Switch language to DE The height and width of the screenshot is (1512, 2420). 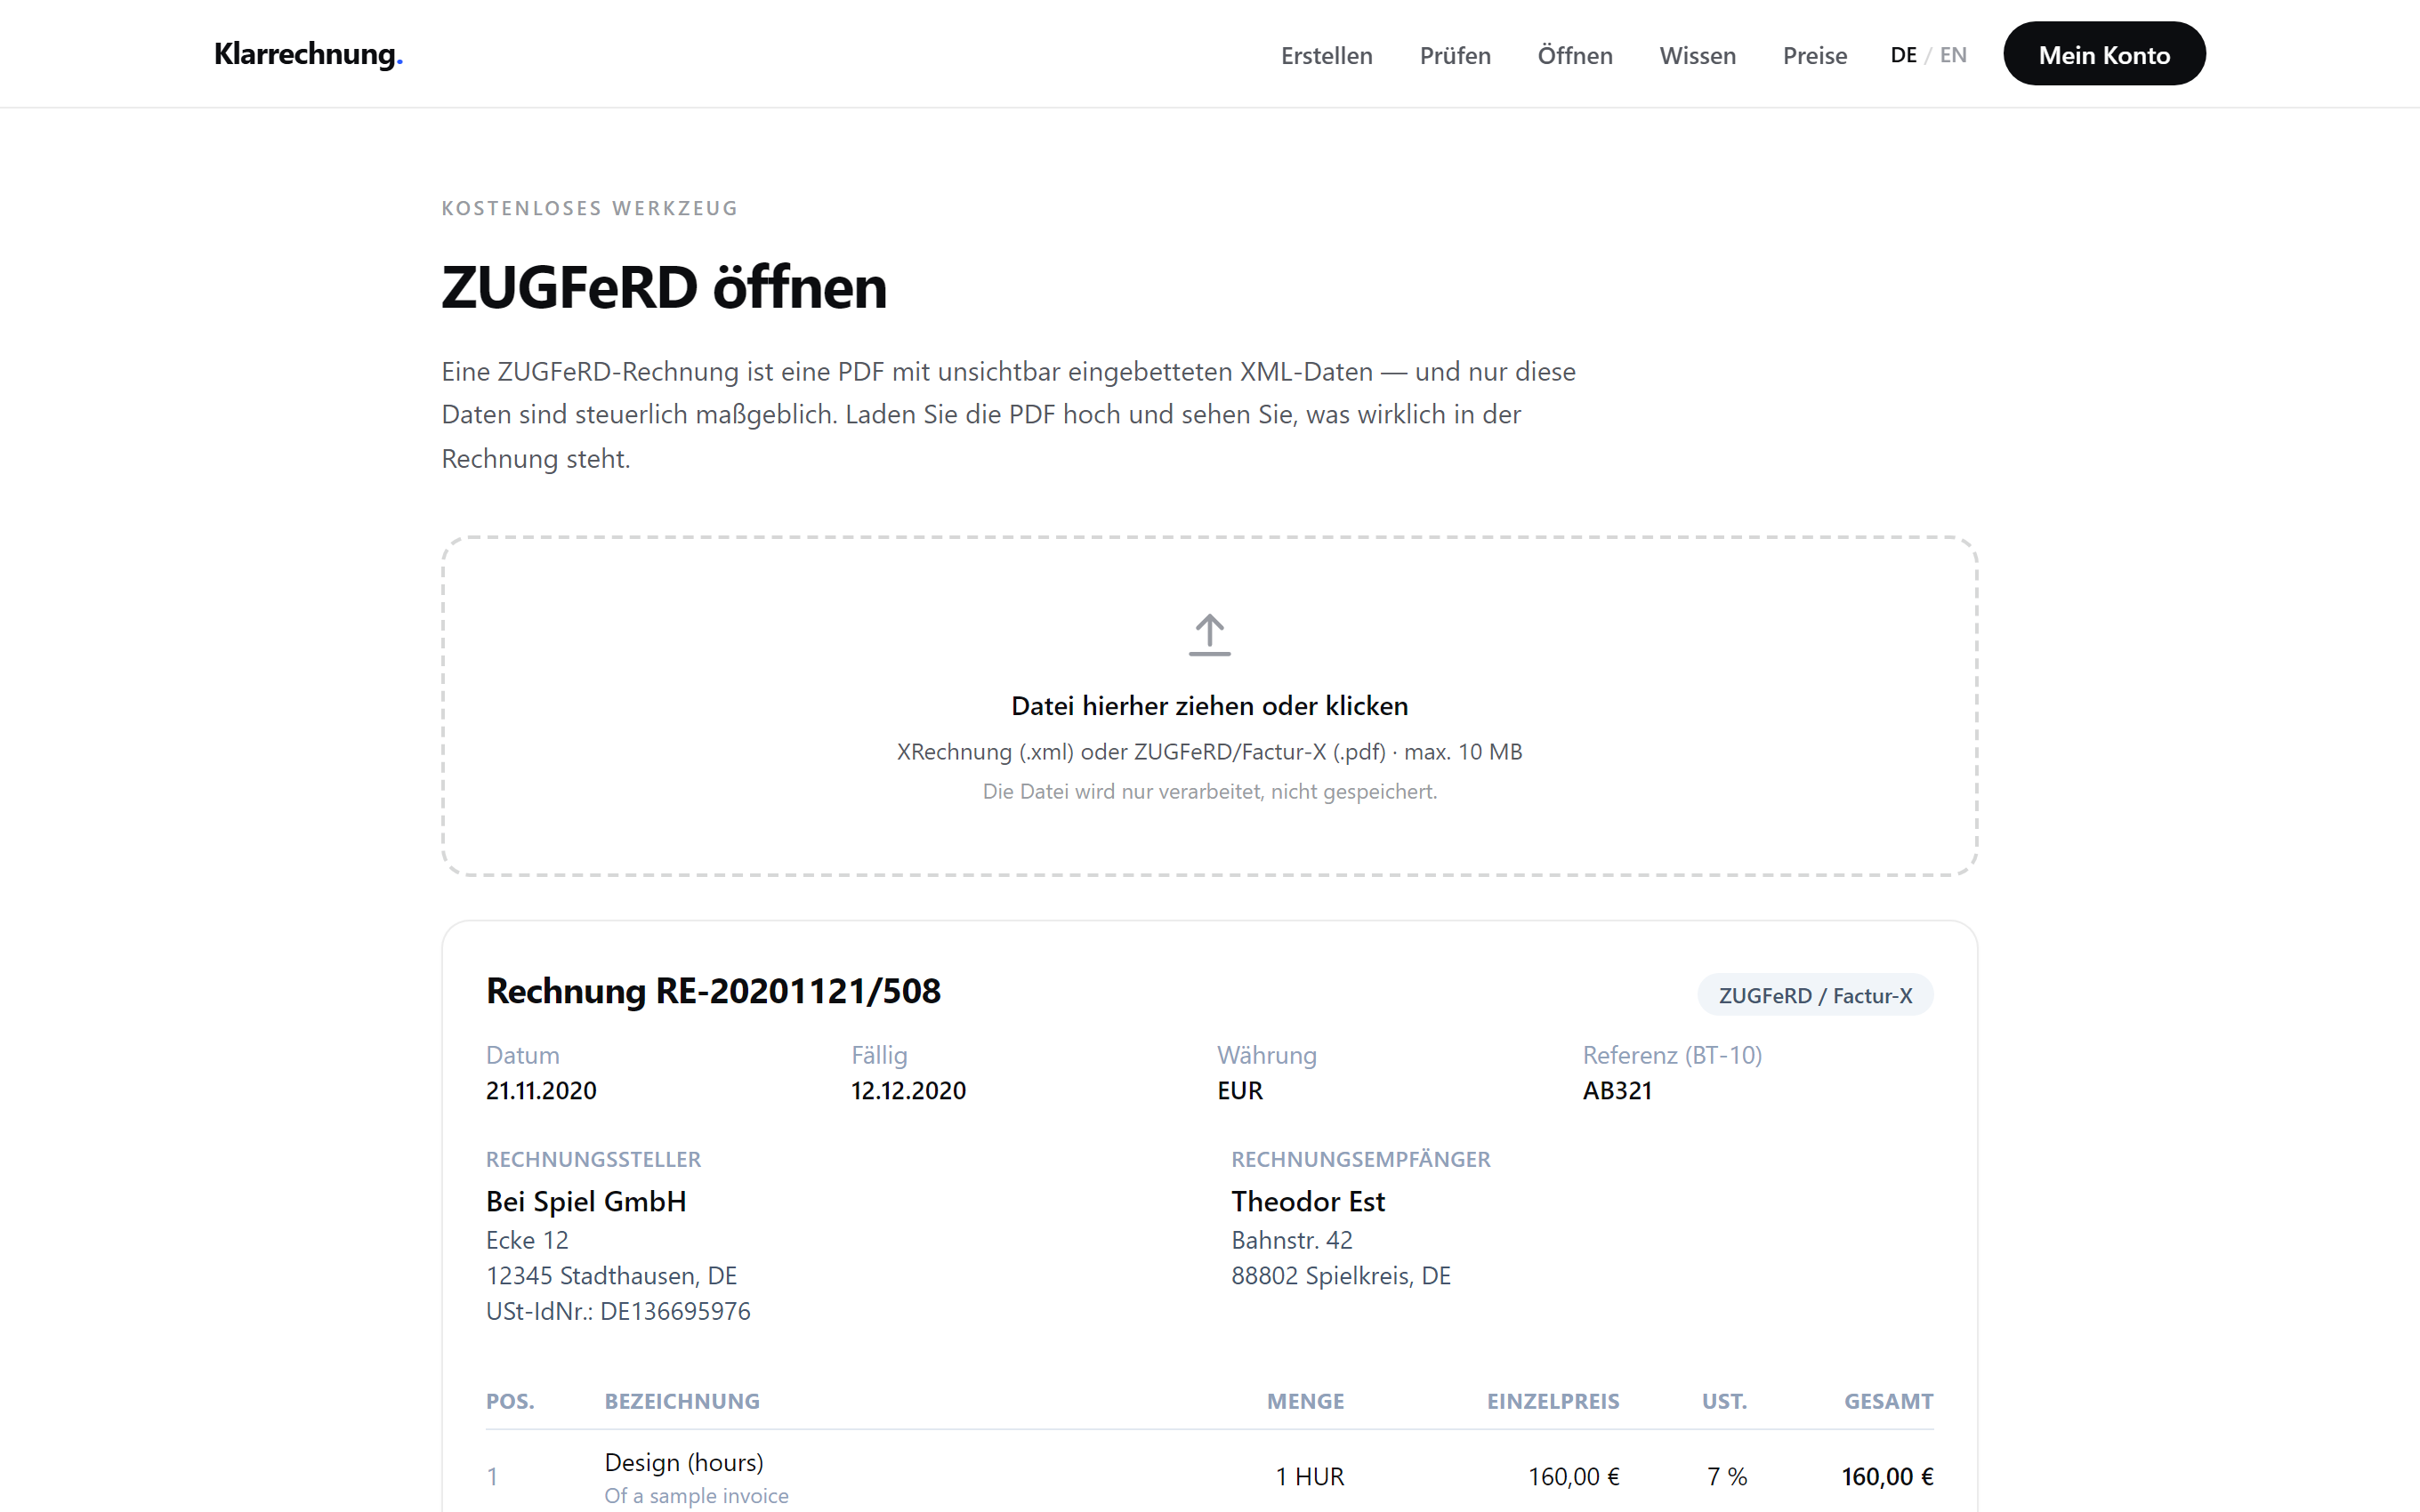(x=1903, y=55)
